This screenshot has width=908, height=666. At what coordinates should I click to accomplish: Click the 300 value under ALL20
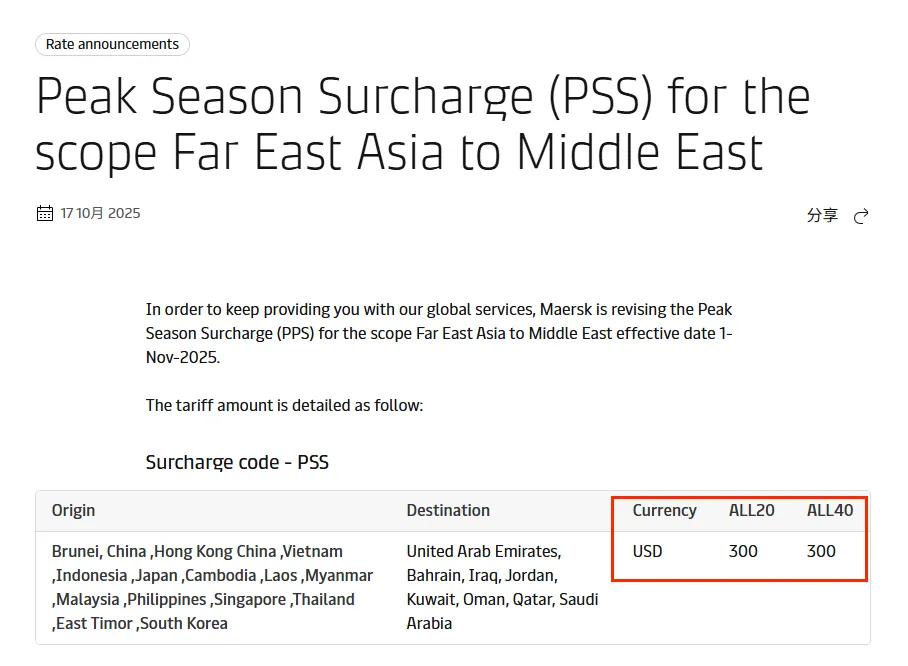point(743,551)
